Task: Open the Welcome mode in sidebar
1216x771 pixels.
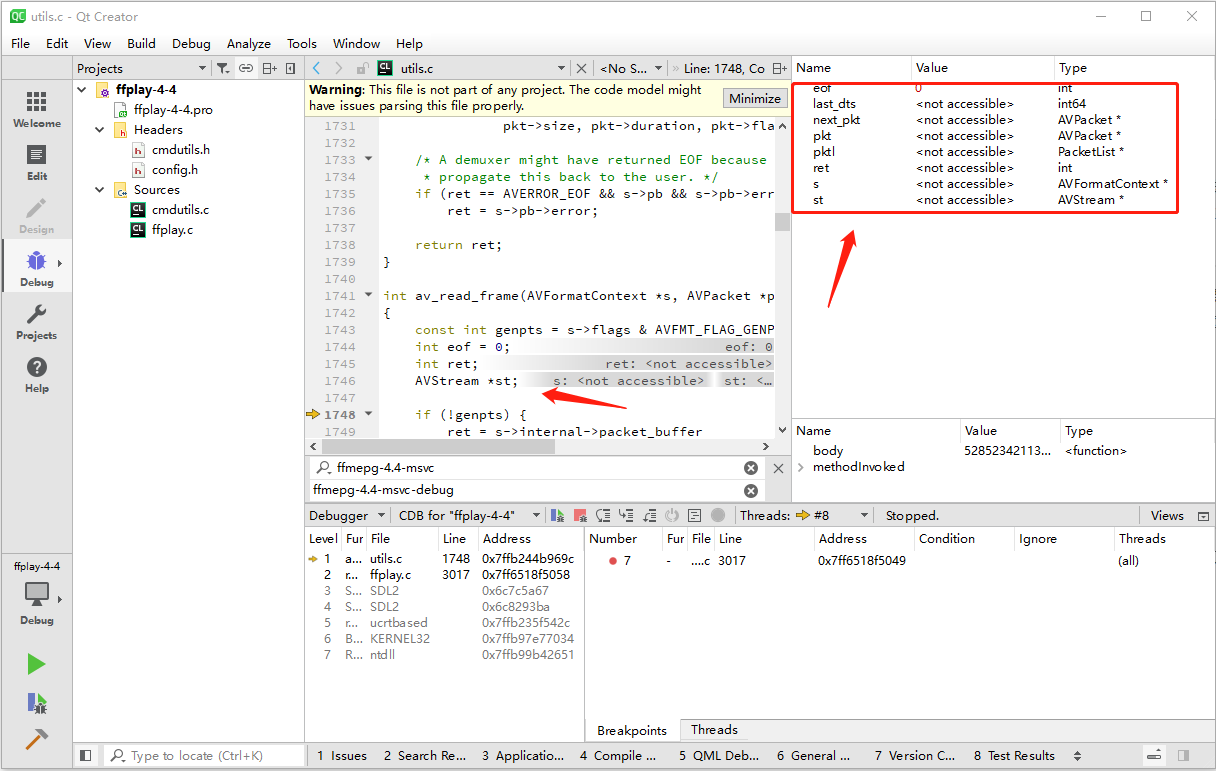Action: 36,109
